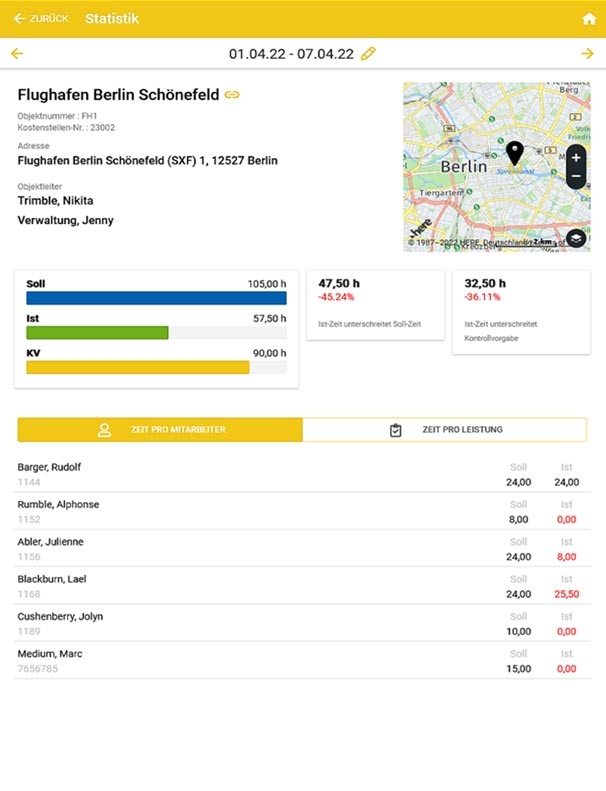Click the 47,50 h deviation card

(x=374, y=304)
